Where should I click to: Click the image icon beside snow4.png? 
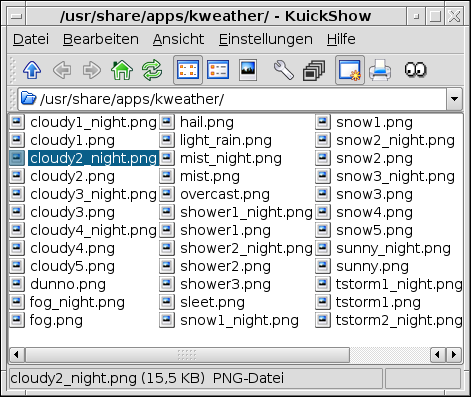(x=323, y=211)
